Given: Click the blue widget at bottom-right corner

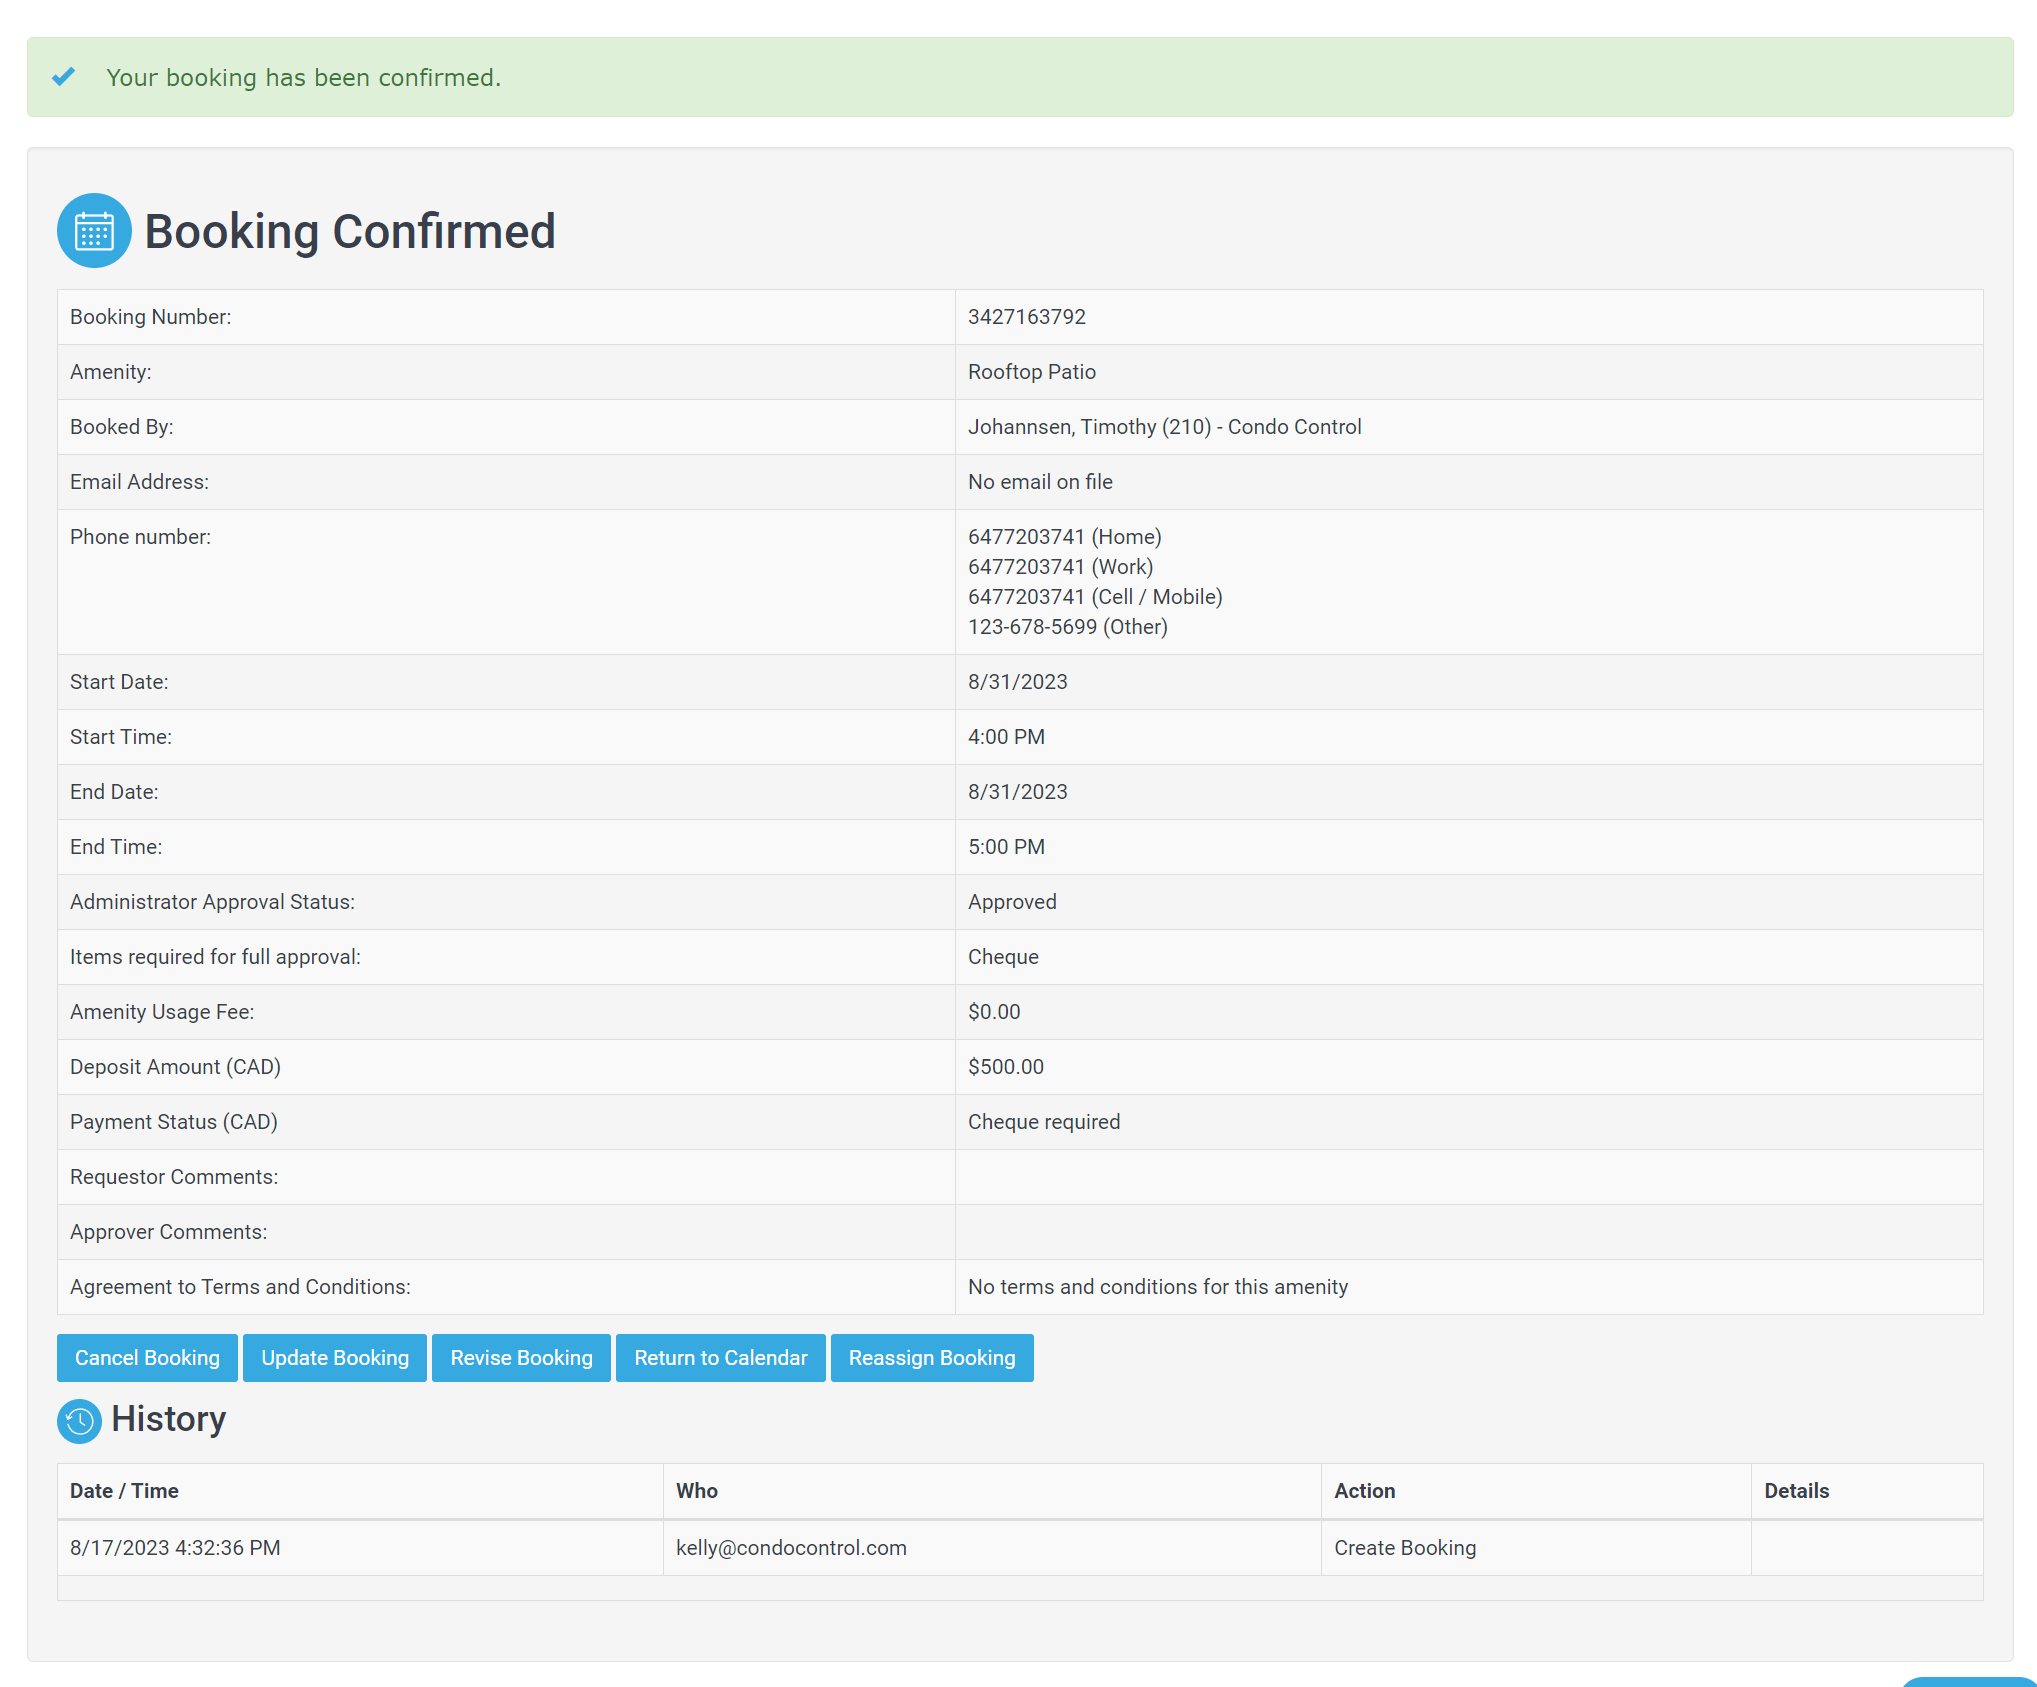Looking at the screenshot, I should click(x=1968, y=1682).
